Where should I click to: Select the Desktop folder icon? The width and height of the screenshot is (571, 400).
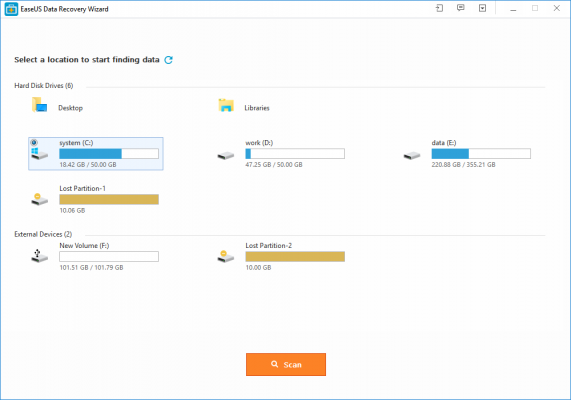pyautogui.click(x=39, y=105)
